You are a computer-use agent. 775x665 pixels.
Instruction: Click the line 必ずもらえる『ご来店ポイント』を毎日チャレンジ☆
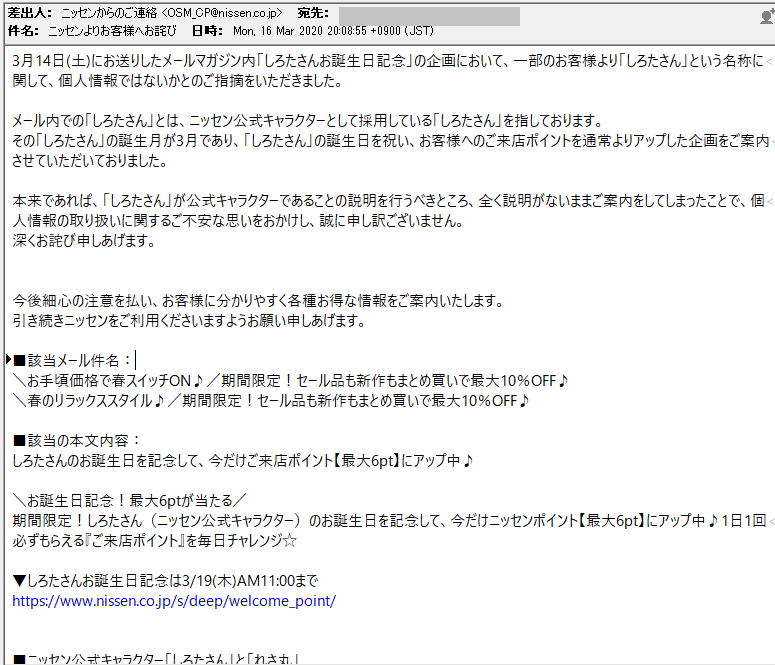coord(154,540)
